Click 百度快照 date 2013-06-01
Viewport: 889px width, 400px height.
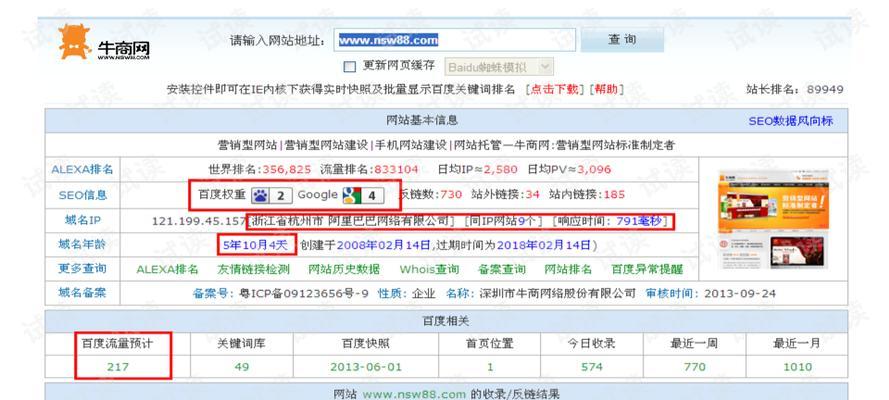click(366, 367)
